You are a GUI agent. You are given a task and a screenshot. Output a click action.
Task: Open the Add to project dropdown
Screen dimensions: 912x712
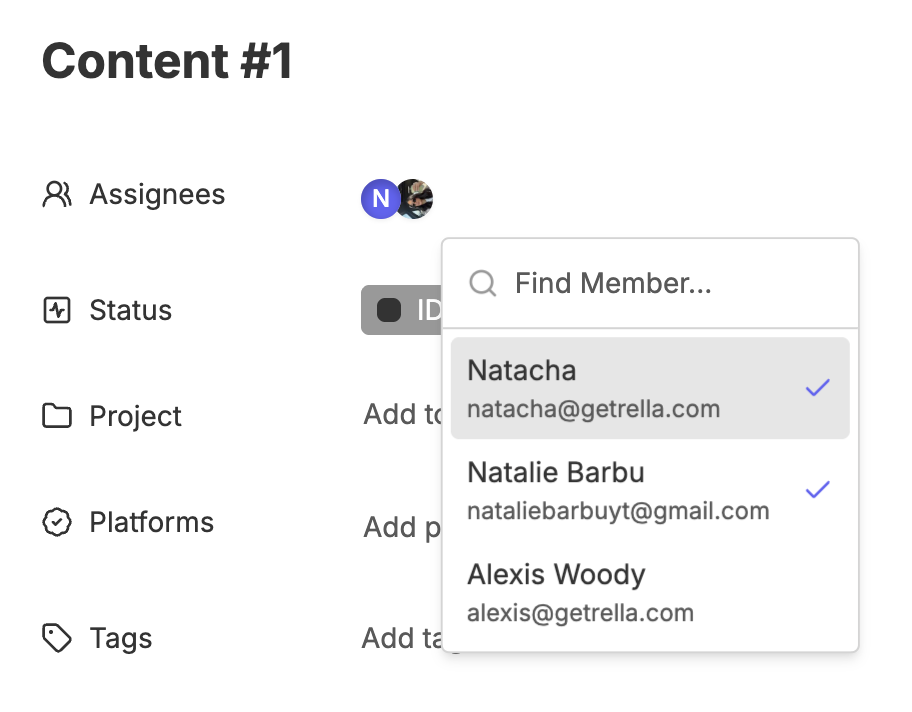pos(403,415)
